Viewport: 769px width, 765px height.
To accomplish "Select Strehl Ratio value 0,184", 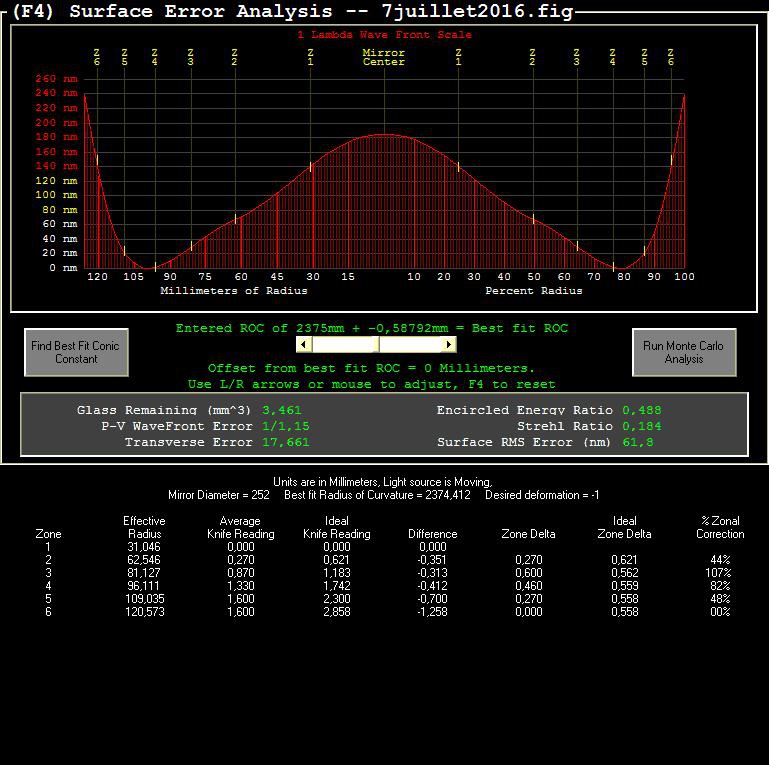I will click(x=641, y=426).
